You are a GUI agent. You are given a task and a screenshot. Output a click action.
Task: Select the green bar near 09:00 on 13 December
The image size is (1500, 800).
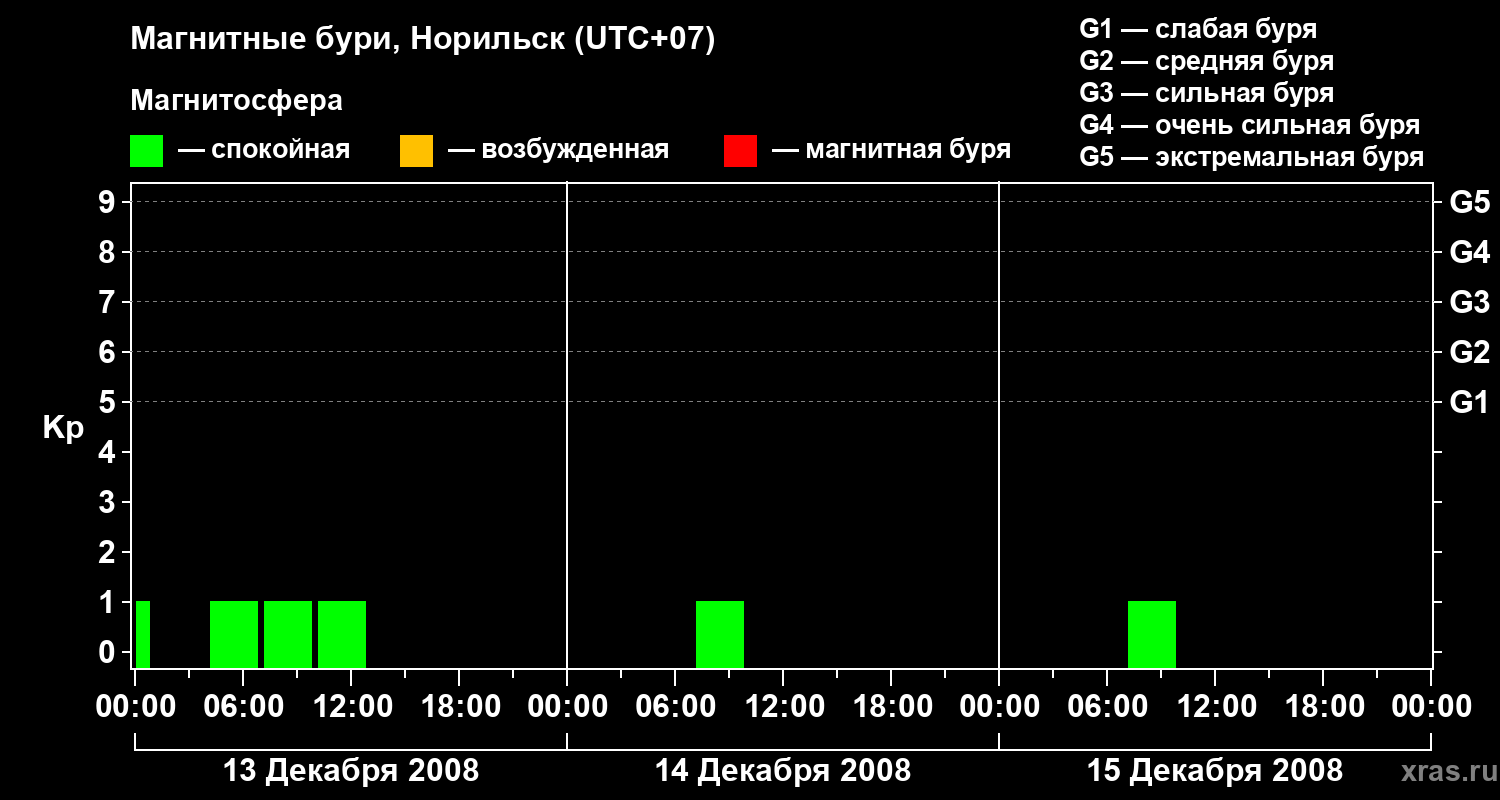(x=288, y=634)
